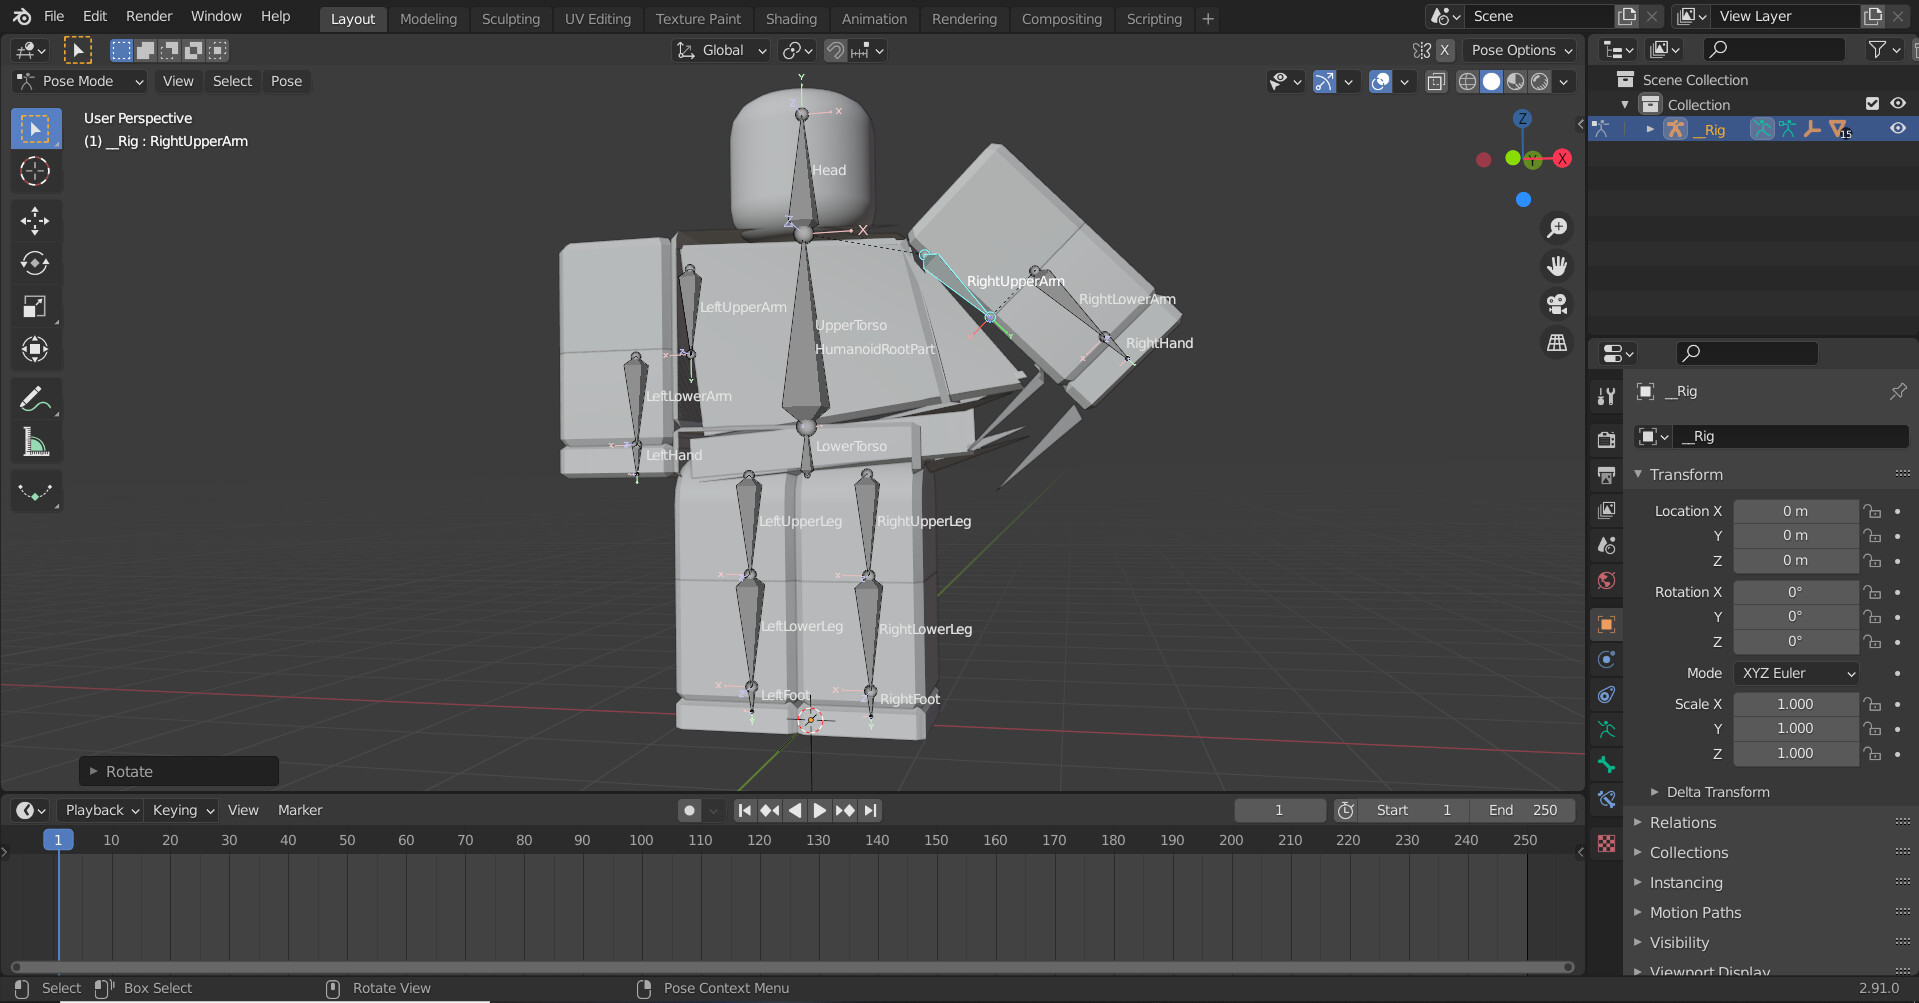The image size is (1919, 1003).
Task: Activate the Annotate tool
Action: [36, 399]
